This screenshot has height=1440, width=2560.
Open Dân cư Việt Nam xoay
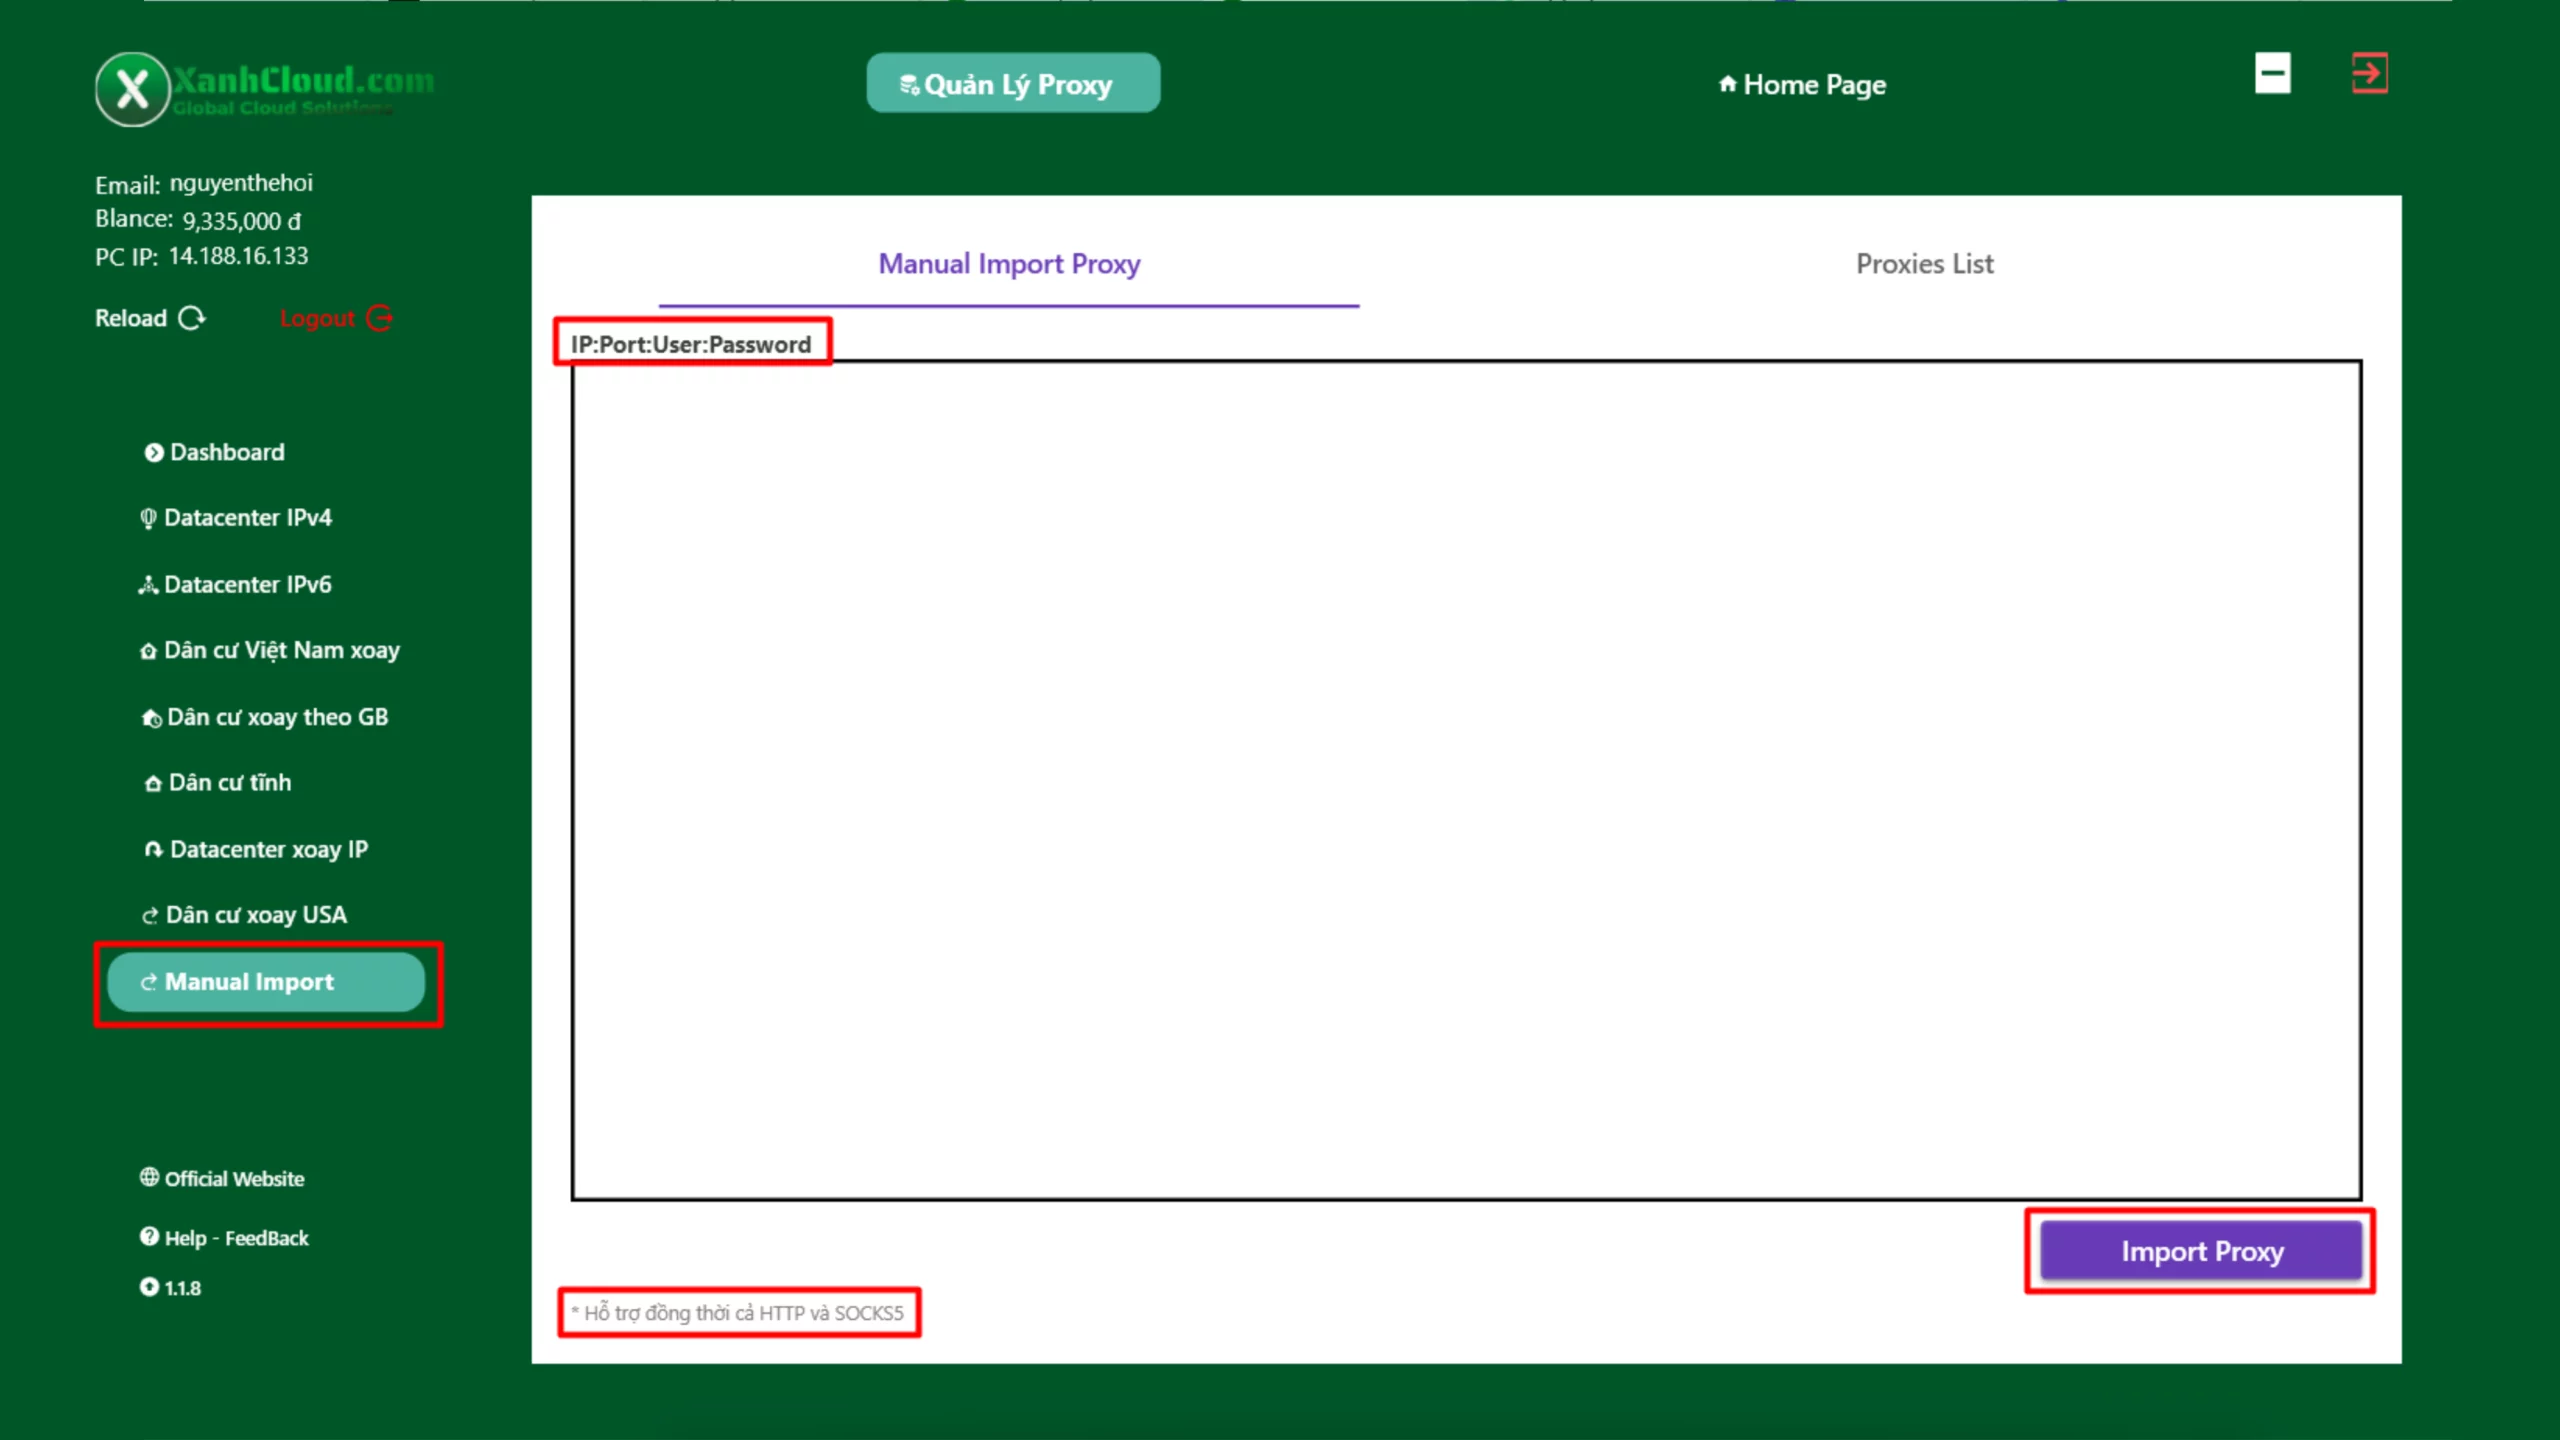coord(280,651)
